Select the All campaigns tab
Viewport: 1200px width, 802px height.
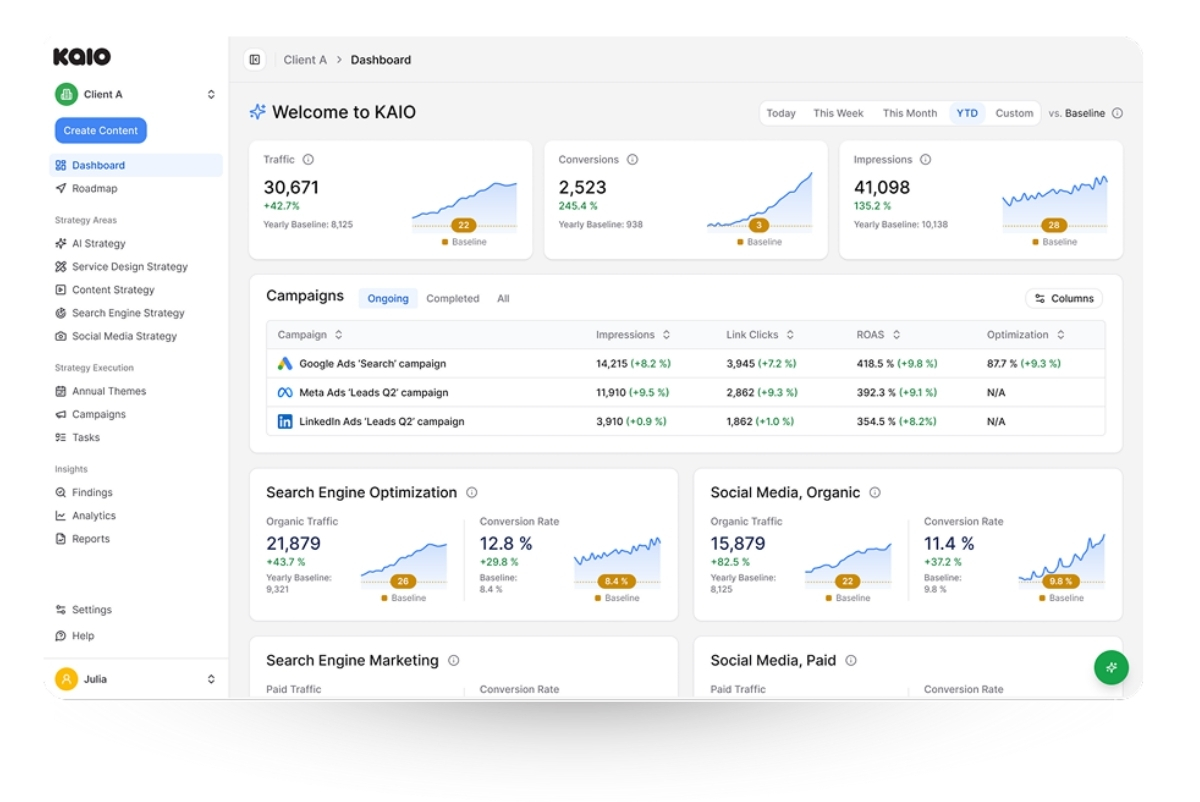[503, 298]
